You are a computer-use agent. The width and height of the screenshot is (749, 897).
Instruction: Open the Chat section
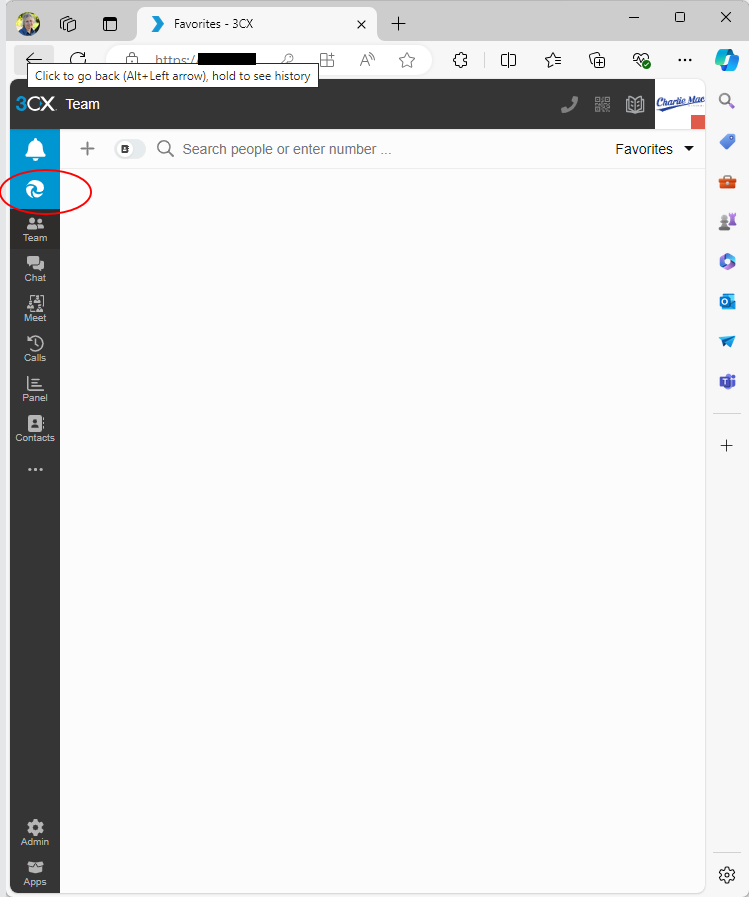pos(35,268)
